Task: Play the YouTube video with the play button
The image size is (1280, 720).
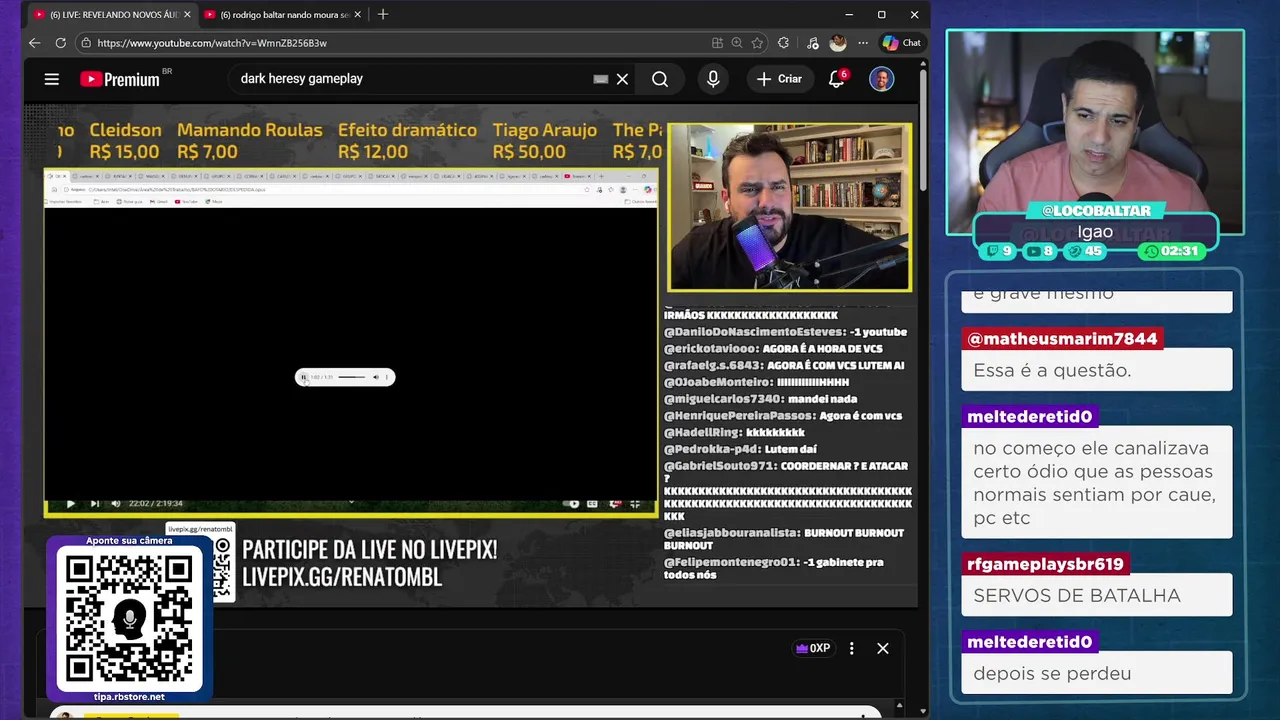Action: tap(70, 503)
